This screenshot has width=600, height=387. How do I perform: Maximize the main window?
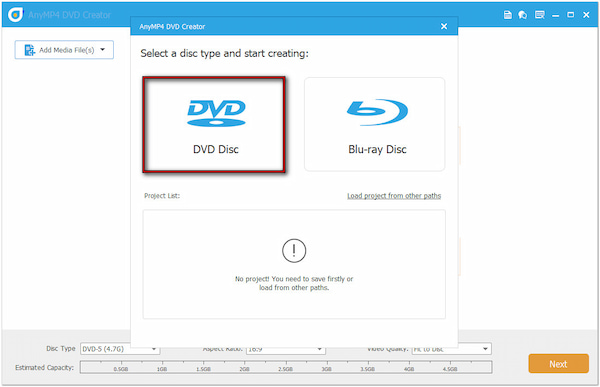click(x=571, y=15)
